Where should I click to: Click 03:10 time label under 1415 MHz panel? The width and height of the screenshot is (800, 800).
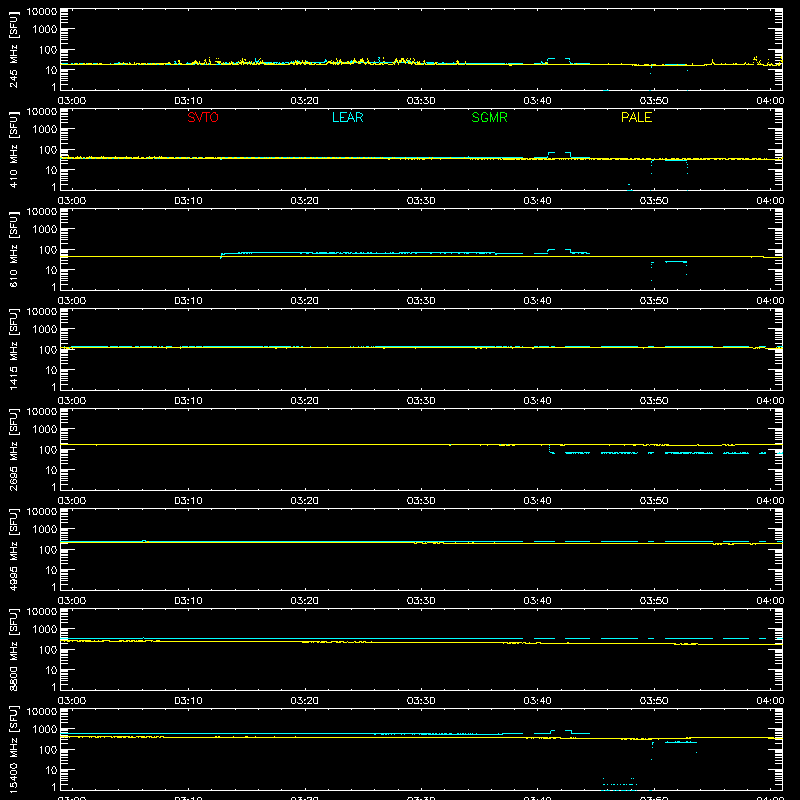[x=188, y=401]
